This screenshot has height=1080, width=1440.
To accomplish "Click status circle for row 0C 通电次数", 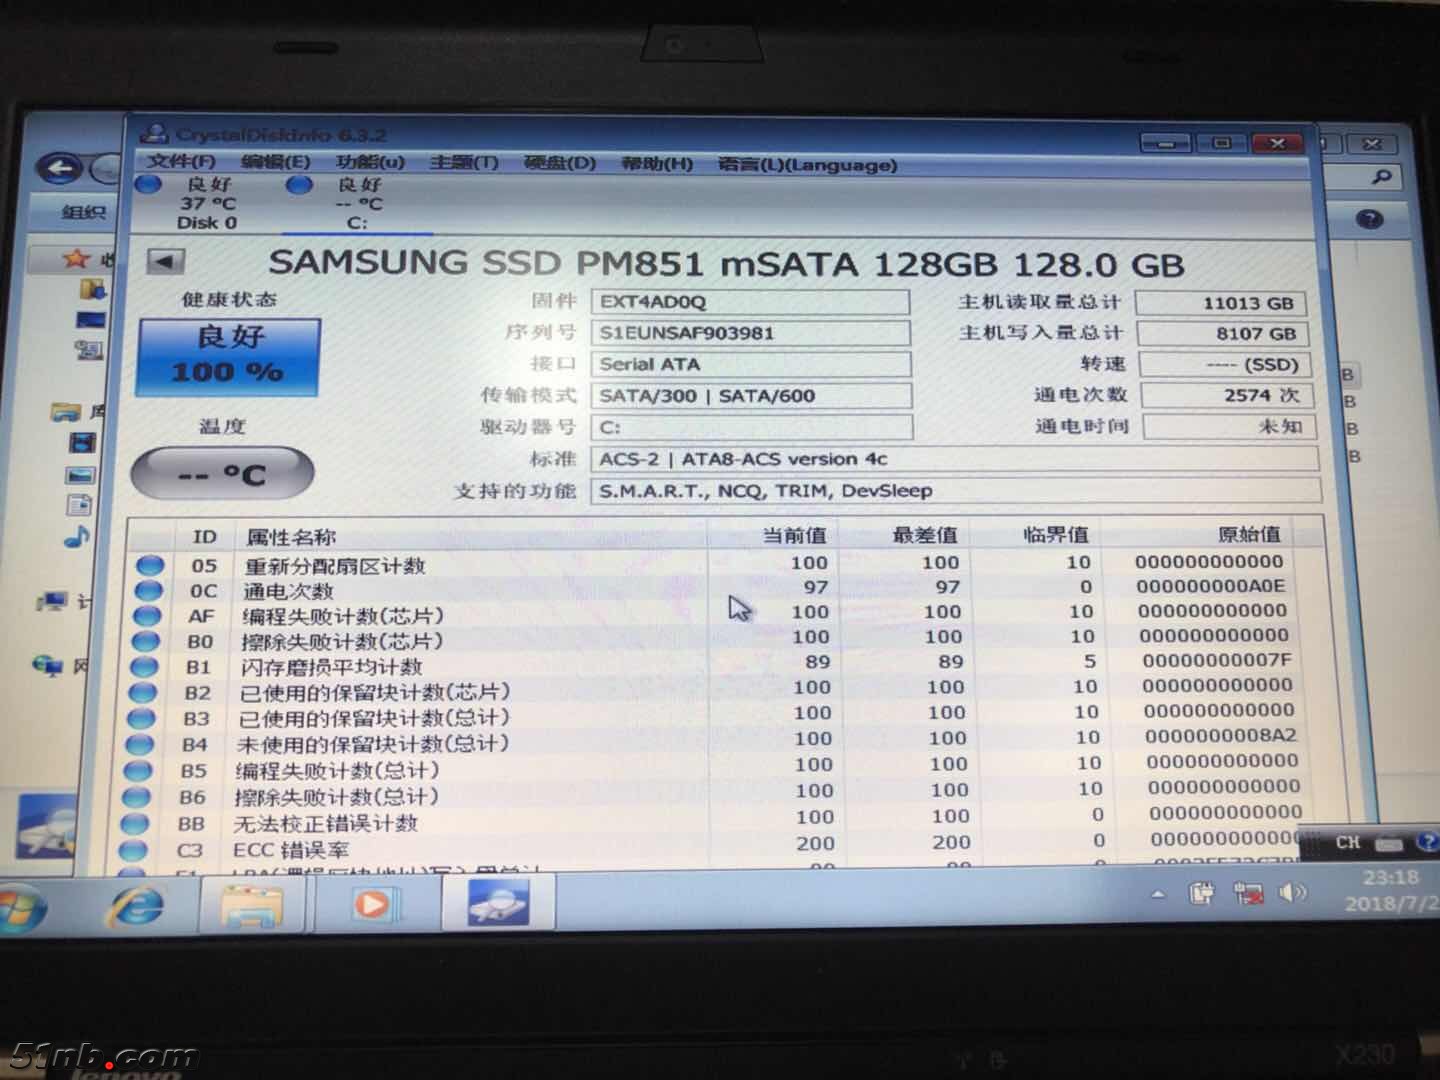I will click(x=148, y=591).
